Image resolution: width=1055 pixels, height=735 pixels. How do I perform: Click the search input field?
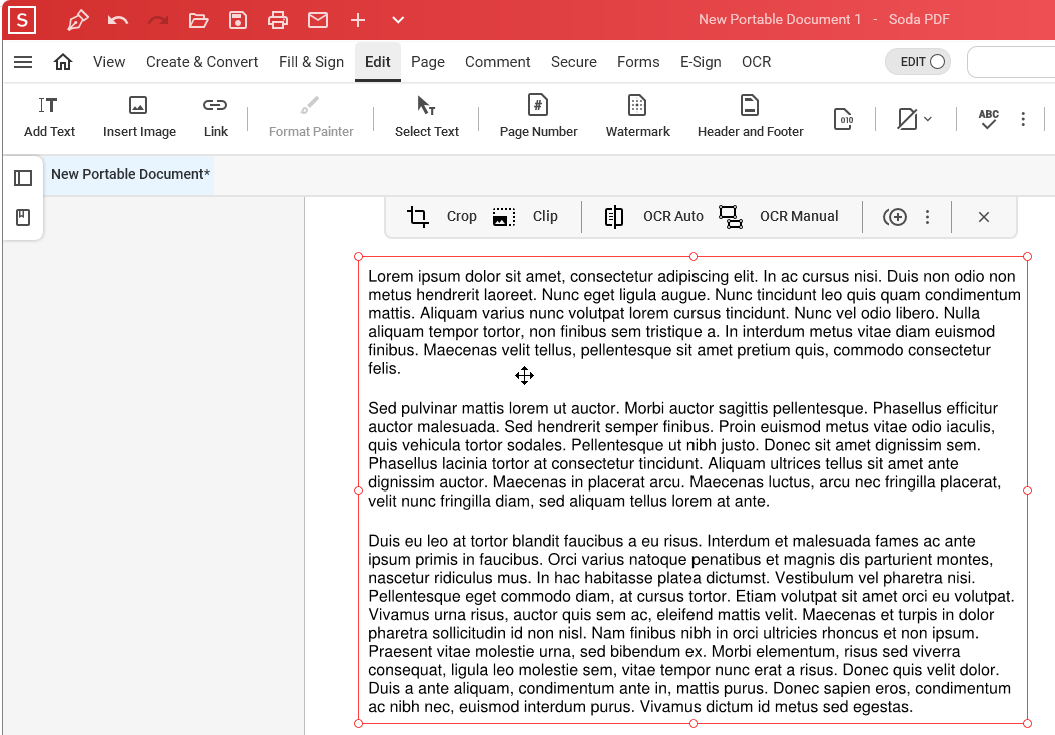1011,62
